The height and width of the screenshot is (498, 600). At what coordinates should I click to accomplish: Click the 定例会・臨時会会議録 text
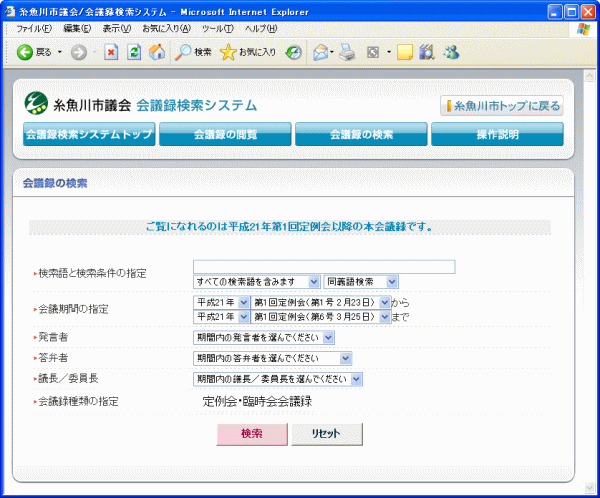[257, 401]
